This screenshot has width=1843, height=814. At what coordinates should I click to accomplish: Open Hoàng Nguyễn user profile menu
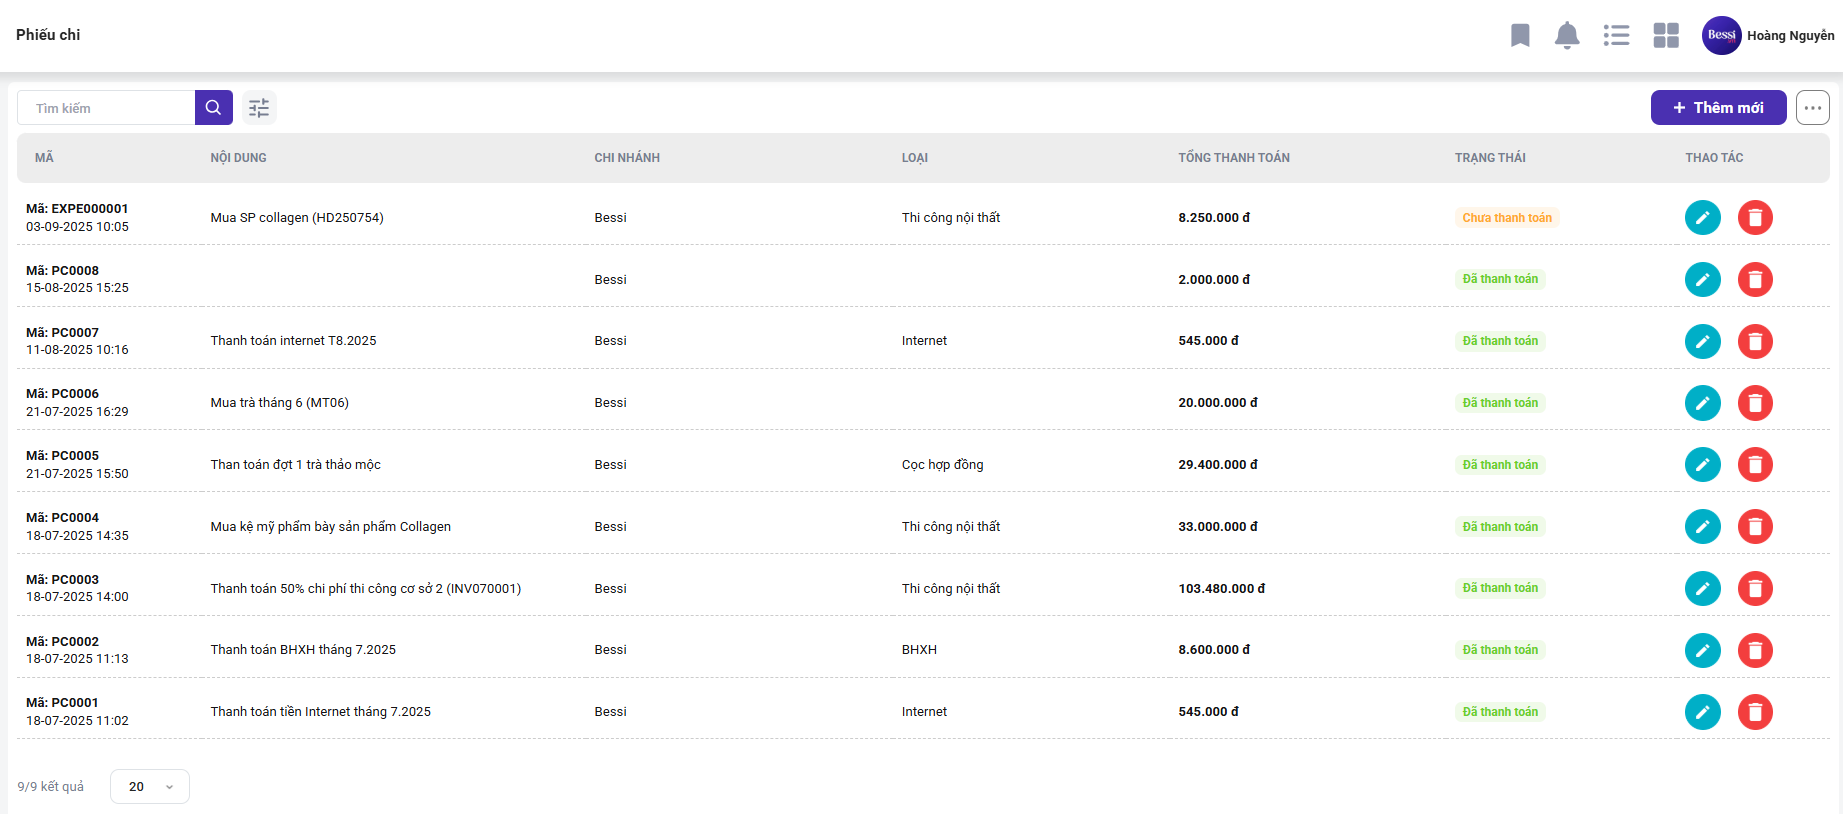coord(1768,36)
